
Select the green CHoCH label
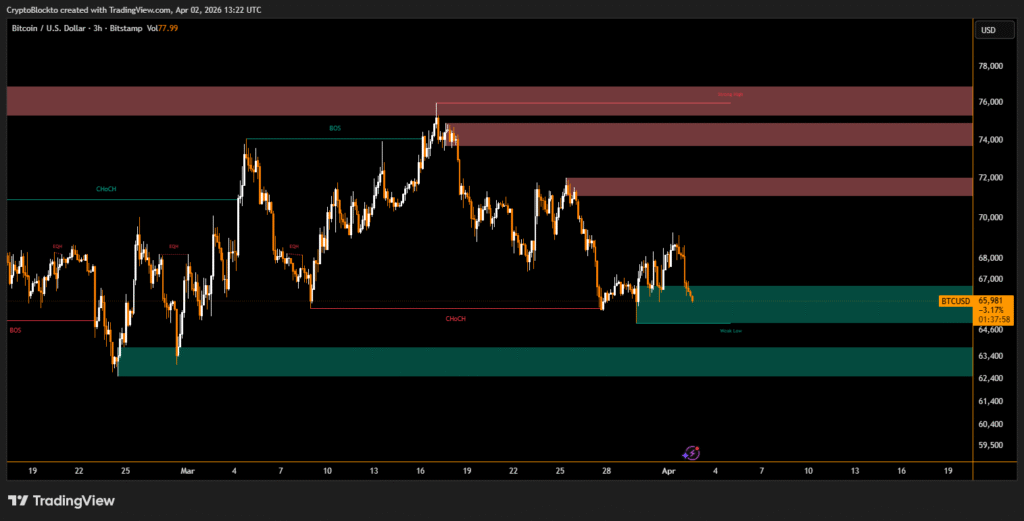coord(106,189)
